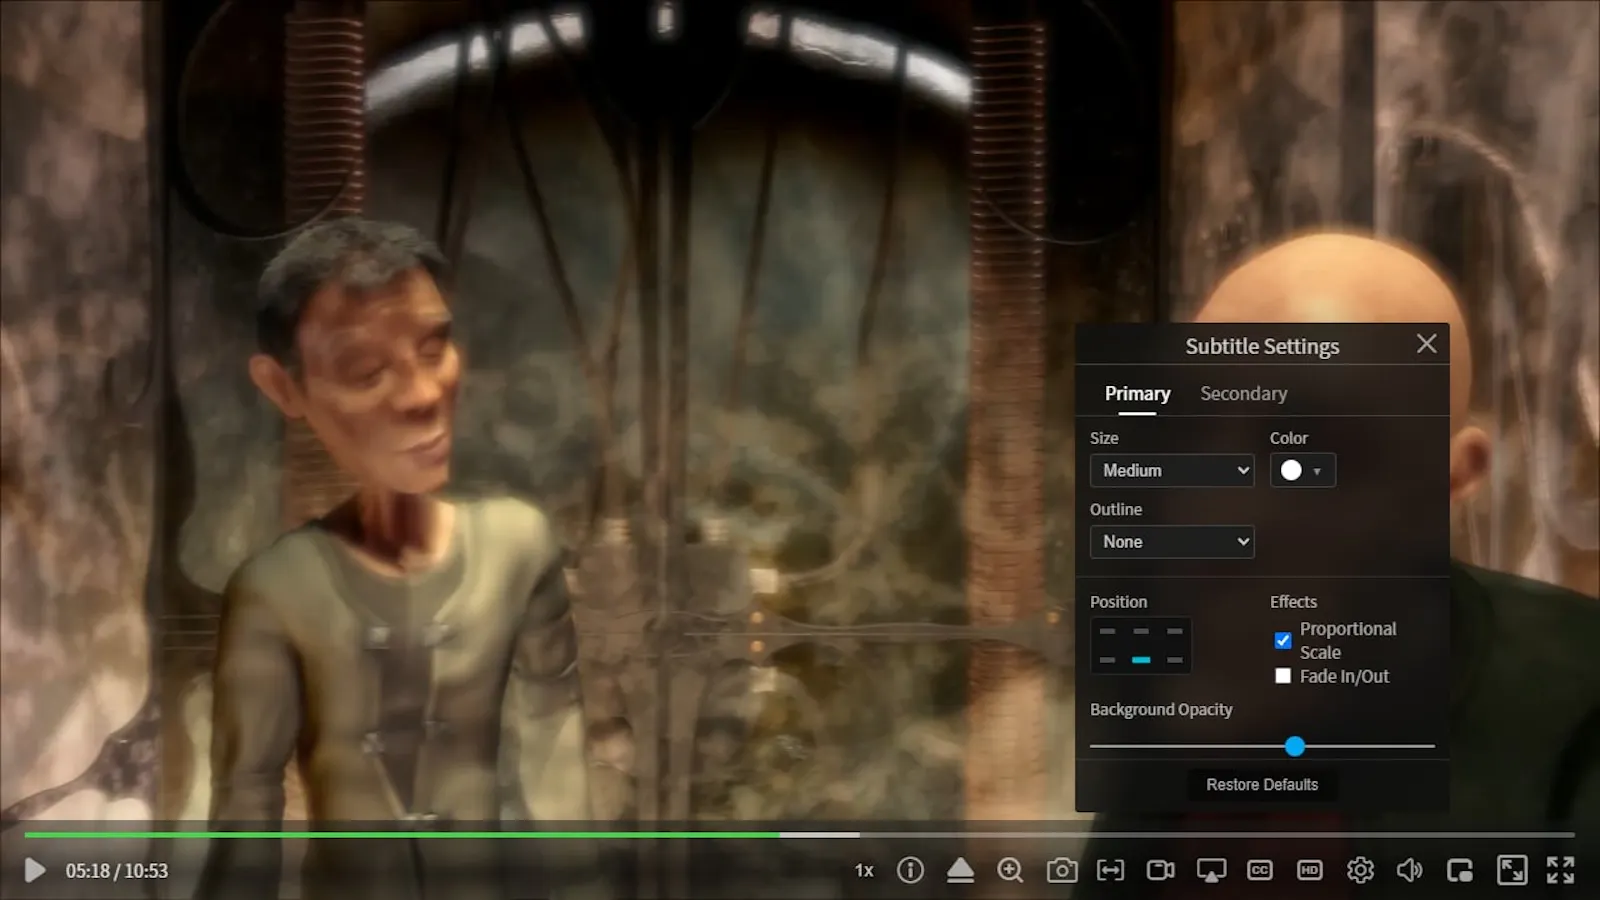
Task: Take a screenshot with the camera icon
Action: click(1061, 870)
